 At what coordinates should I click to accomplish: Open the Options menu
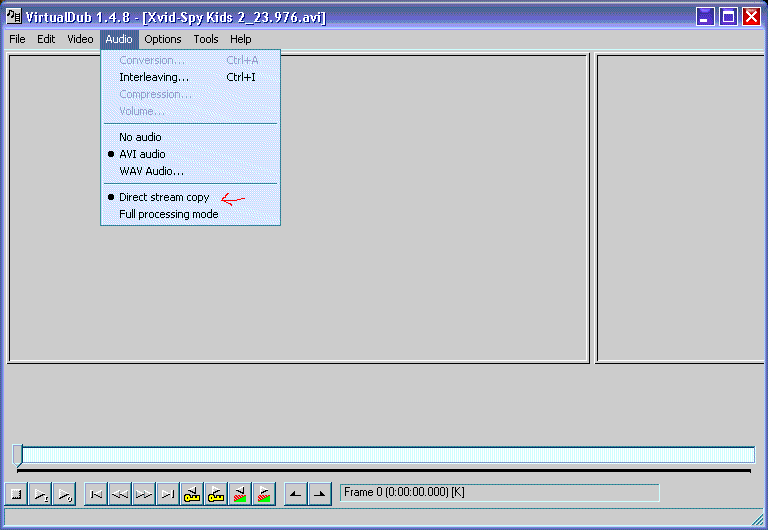click(x=163, y=39)
